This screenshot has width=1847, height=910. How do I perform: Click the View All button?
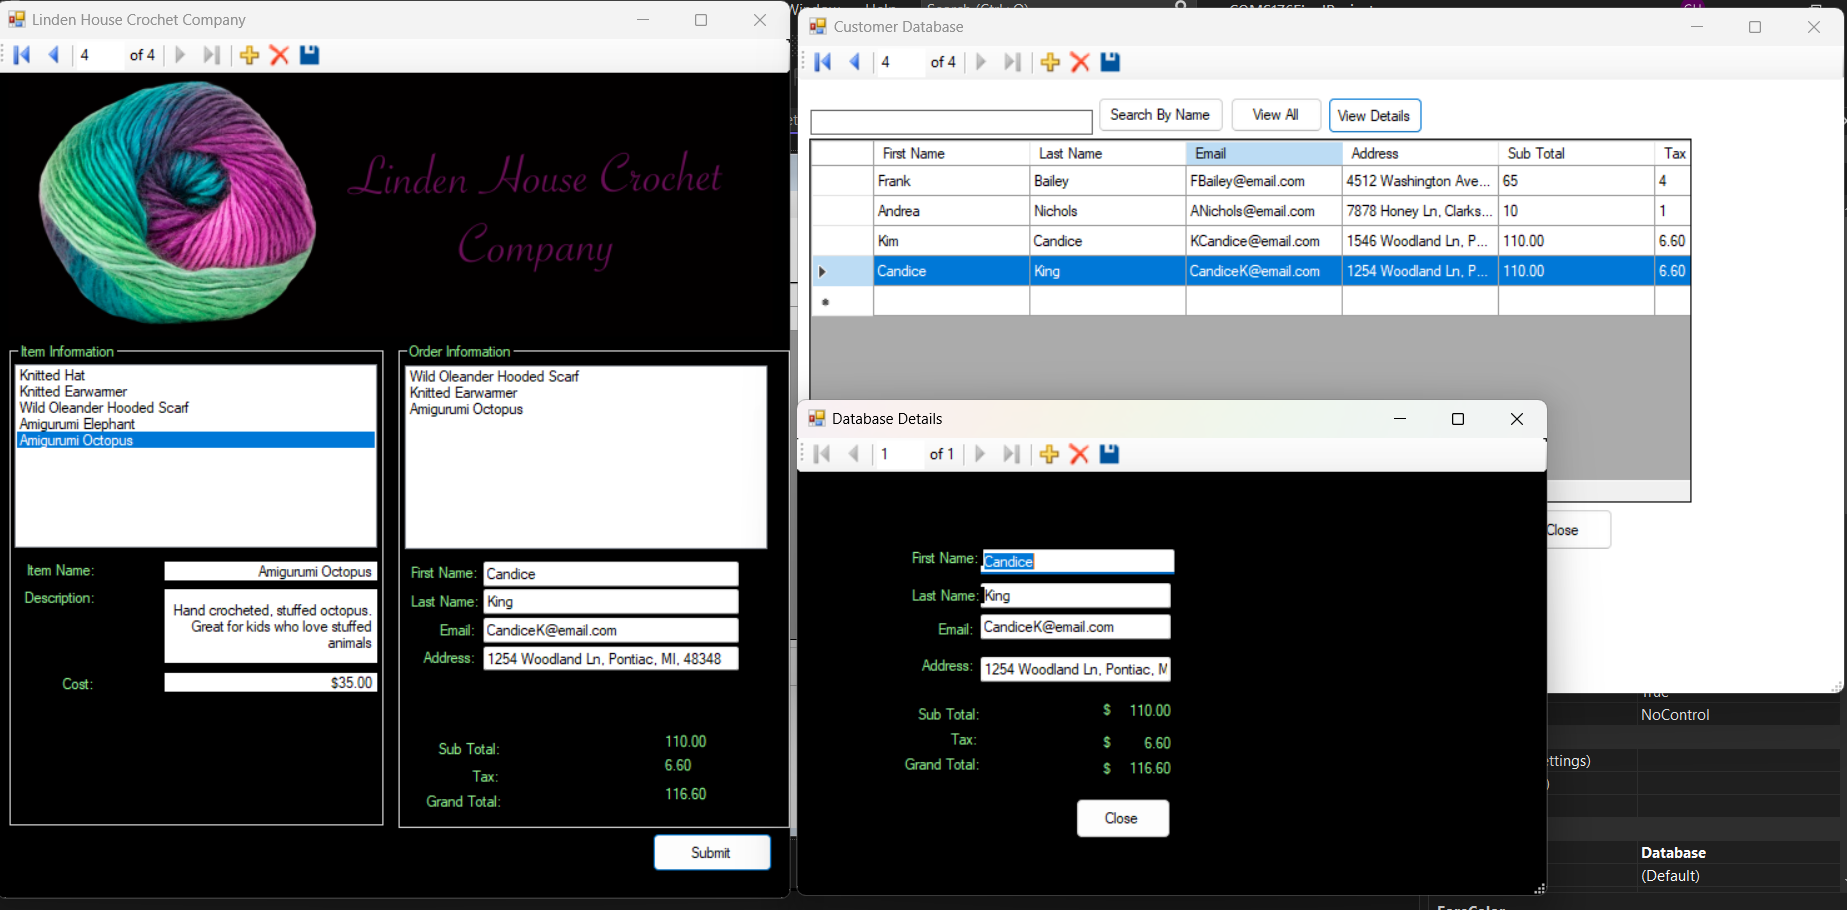pos(1275,115)
